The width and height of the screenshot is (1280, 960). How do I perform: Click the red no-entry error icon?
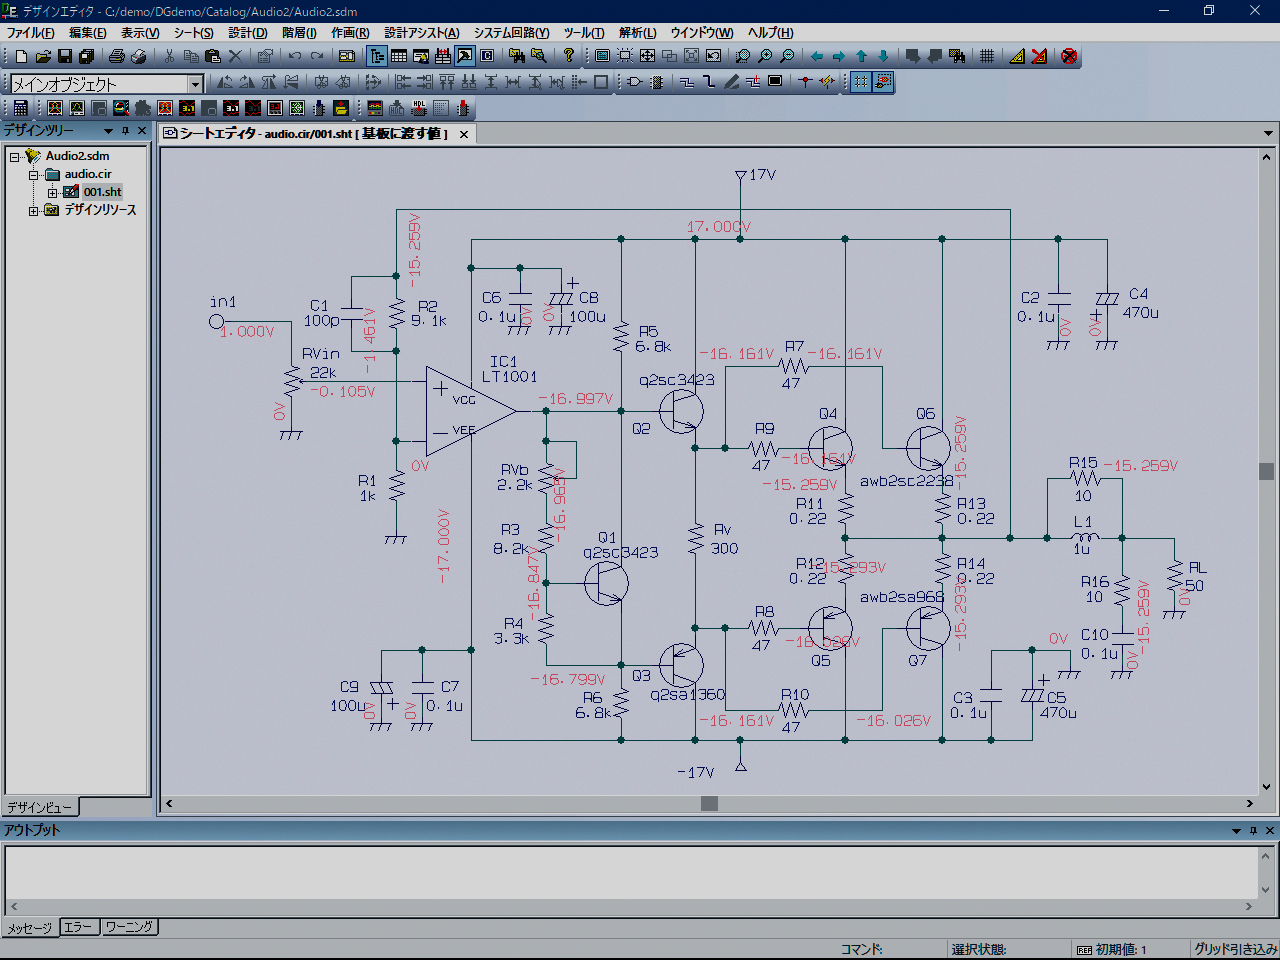1069,57
